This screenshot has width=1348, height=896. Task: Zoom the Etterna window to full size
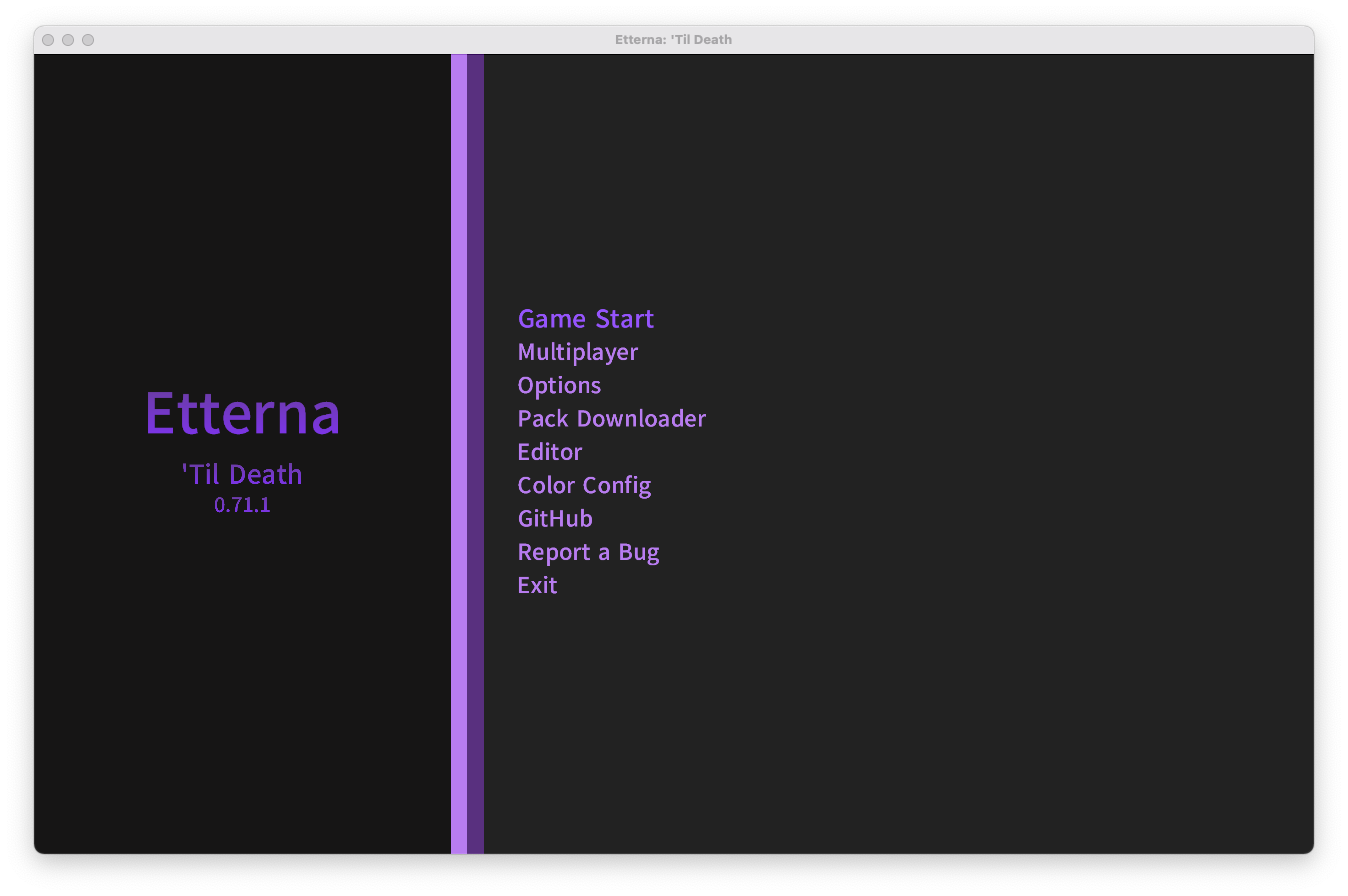pos(88,40)
